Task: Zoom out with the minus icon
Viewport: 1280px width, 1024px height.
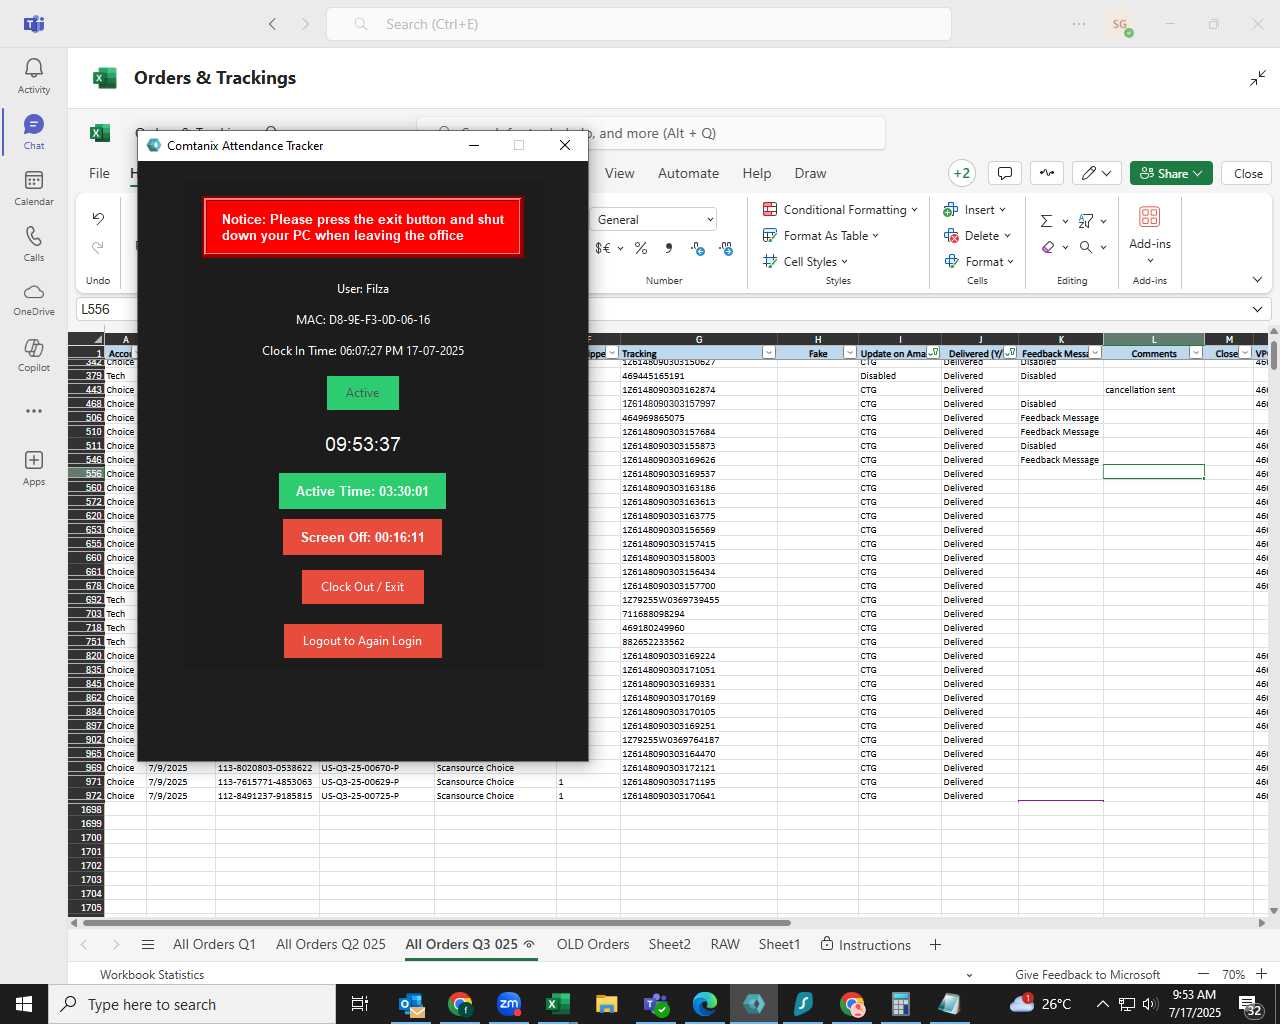Action: (x=1203, y=974)
